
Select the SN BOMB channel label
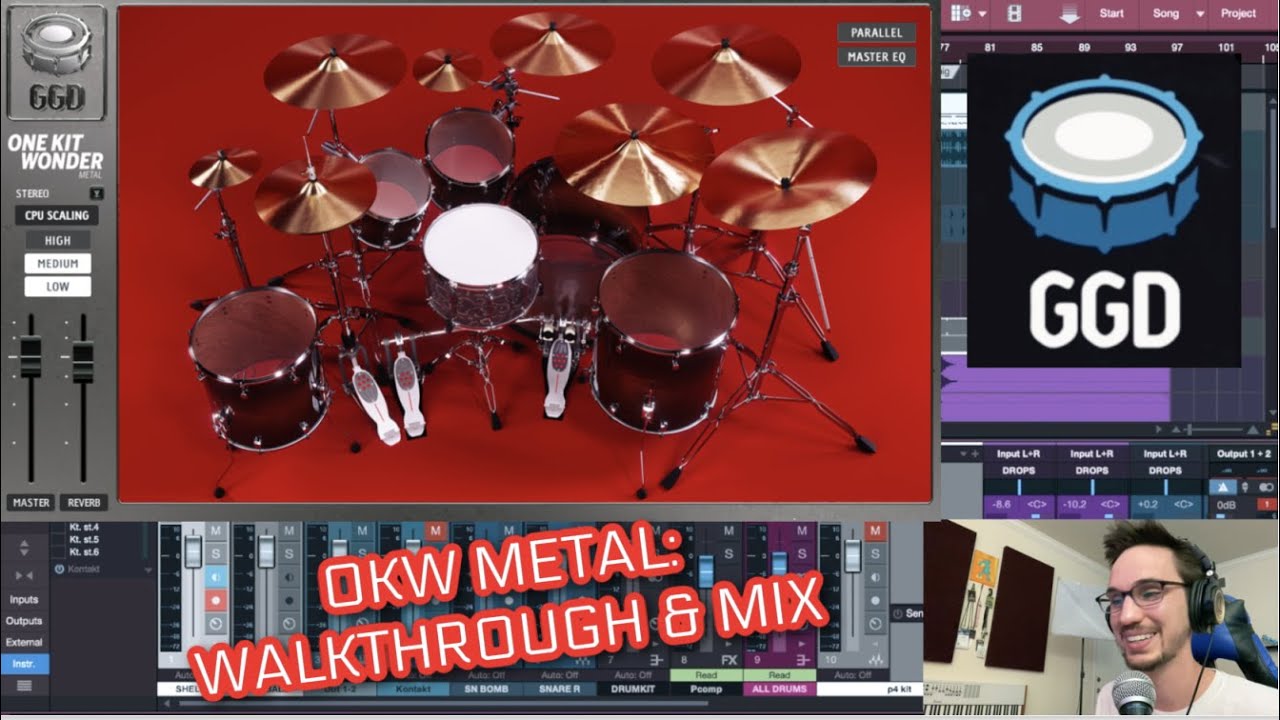tap(486, 689)
